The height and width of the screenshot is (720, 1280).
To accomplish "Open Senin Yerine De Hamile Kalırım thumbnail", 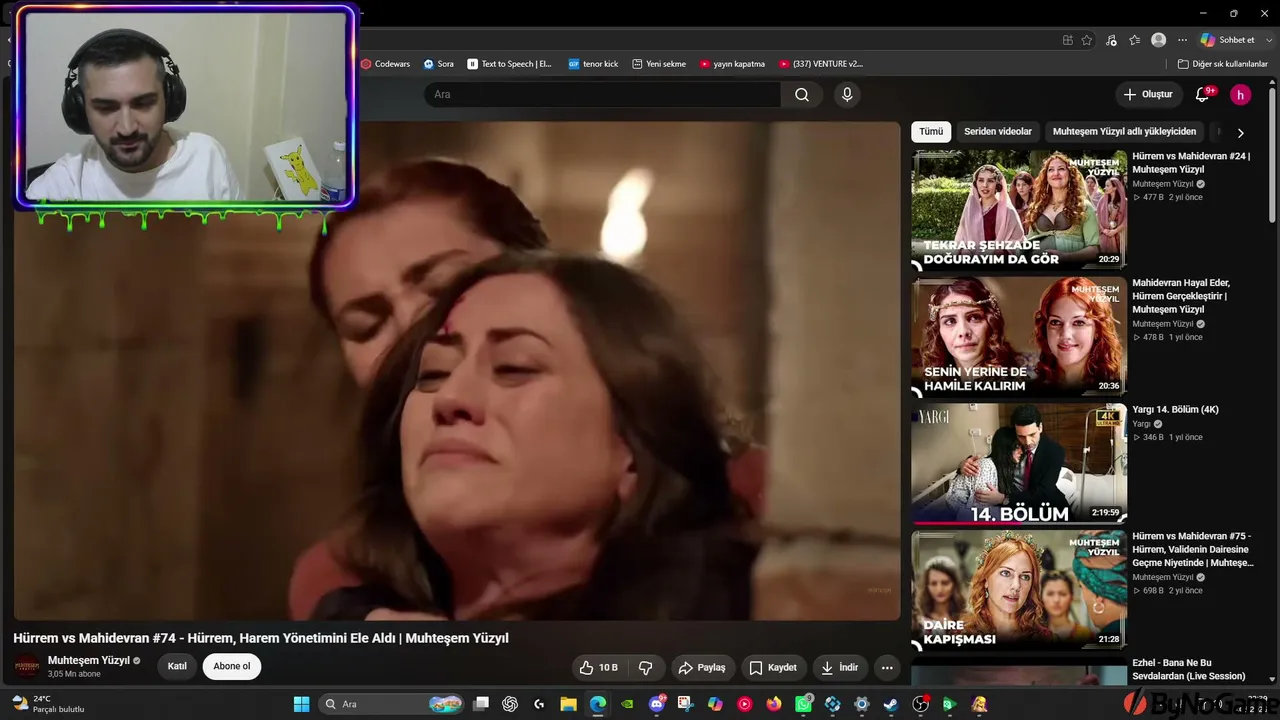I will pos(1019,337).
